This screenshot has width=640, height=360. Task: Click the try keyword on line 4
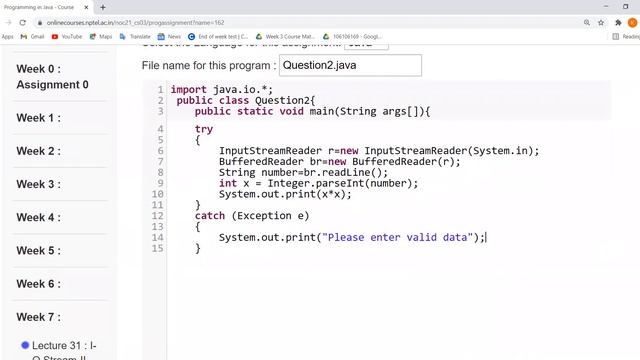204,129
